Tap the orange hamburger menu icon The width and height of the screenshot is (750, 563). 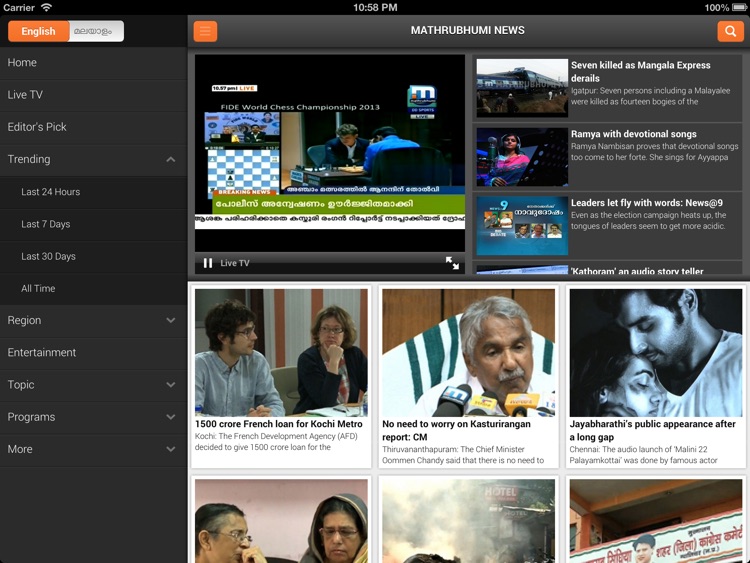(205, 32)
